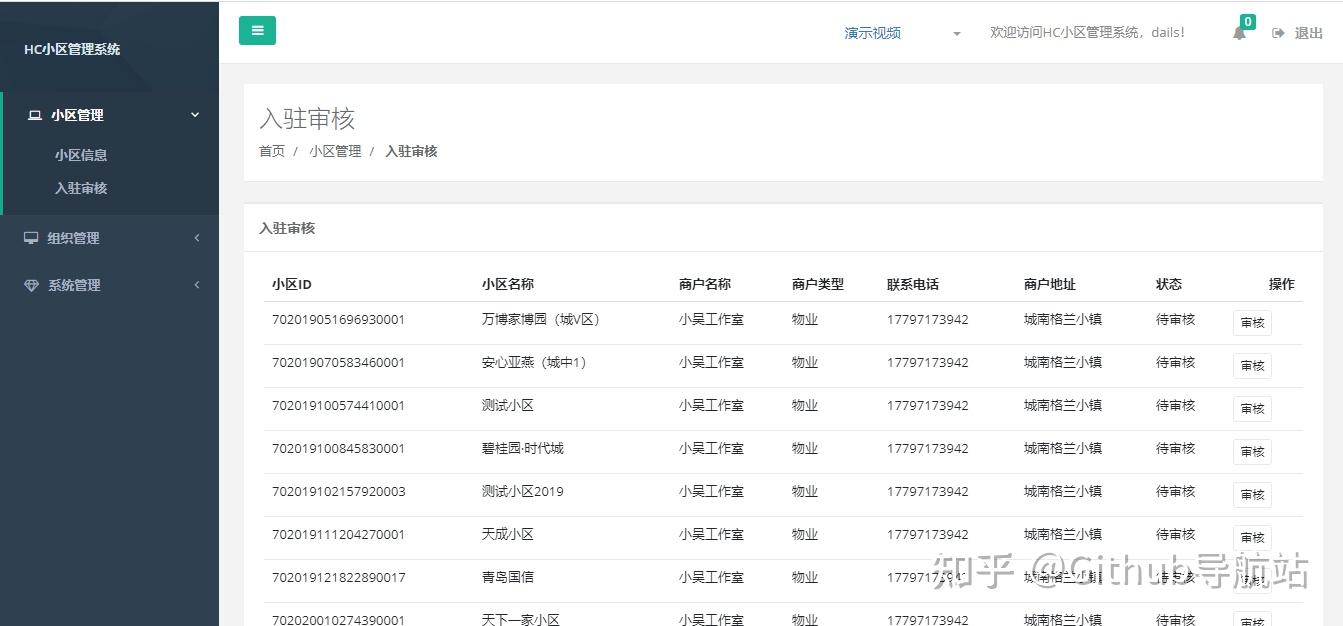The width and height of the screenshot is (1343, 626).
Task: Click the 商户地址 column header
Action: (x=1050, y=284)
